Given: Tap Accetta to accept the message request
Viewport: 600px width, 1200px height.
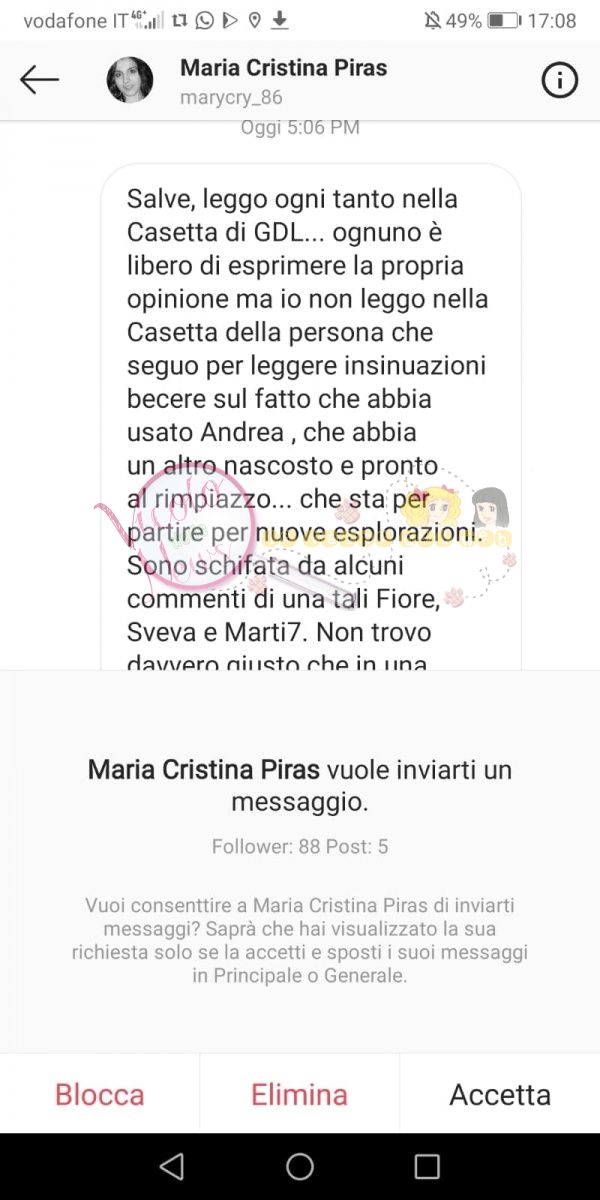Looking at the screenshot, I should (500, 1094).
